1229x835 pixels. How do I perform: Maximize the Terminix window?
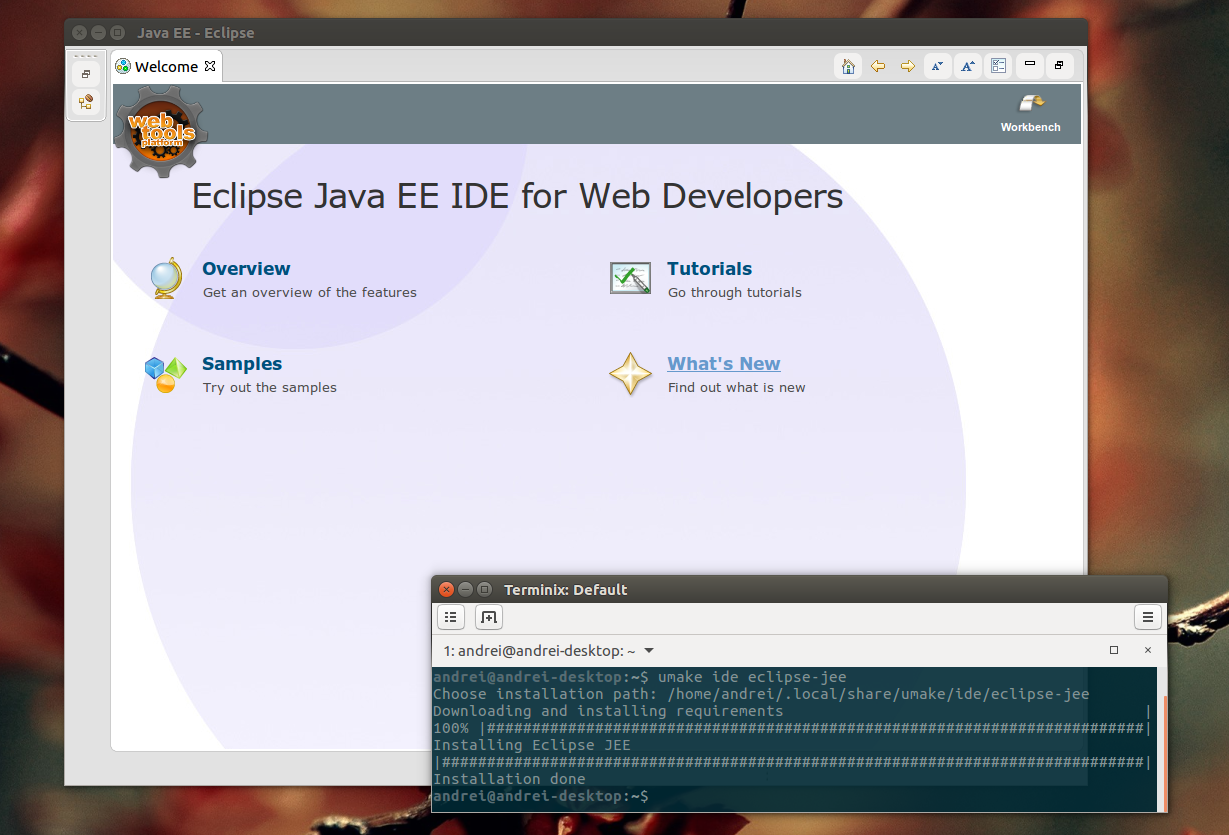(x=485, y=589)
